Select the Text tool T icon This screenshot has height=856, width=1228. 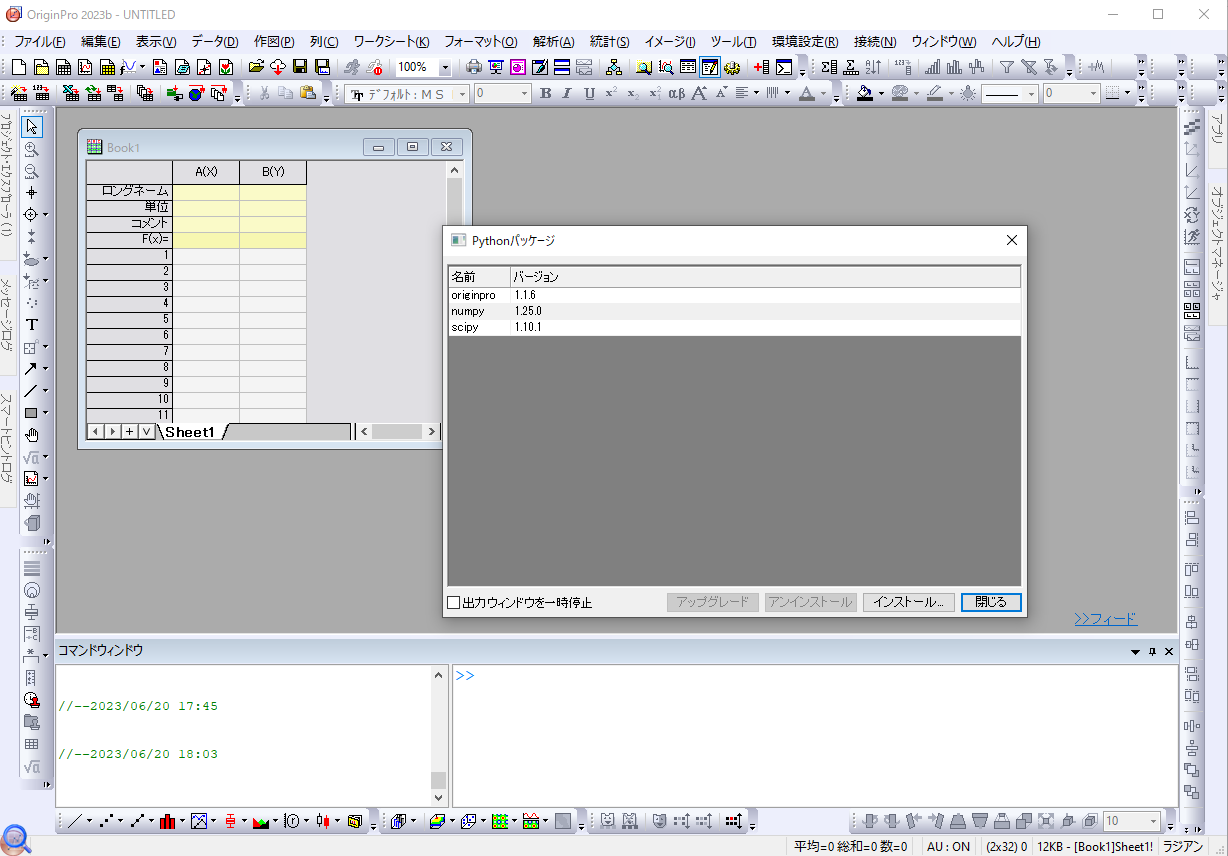[32, 324]
